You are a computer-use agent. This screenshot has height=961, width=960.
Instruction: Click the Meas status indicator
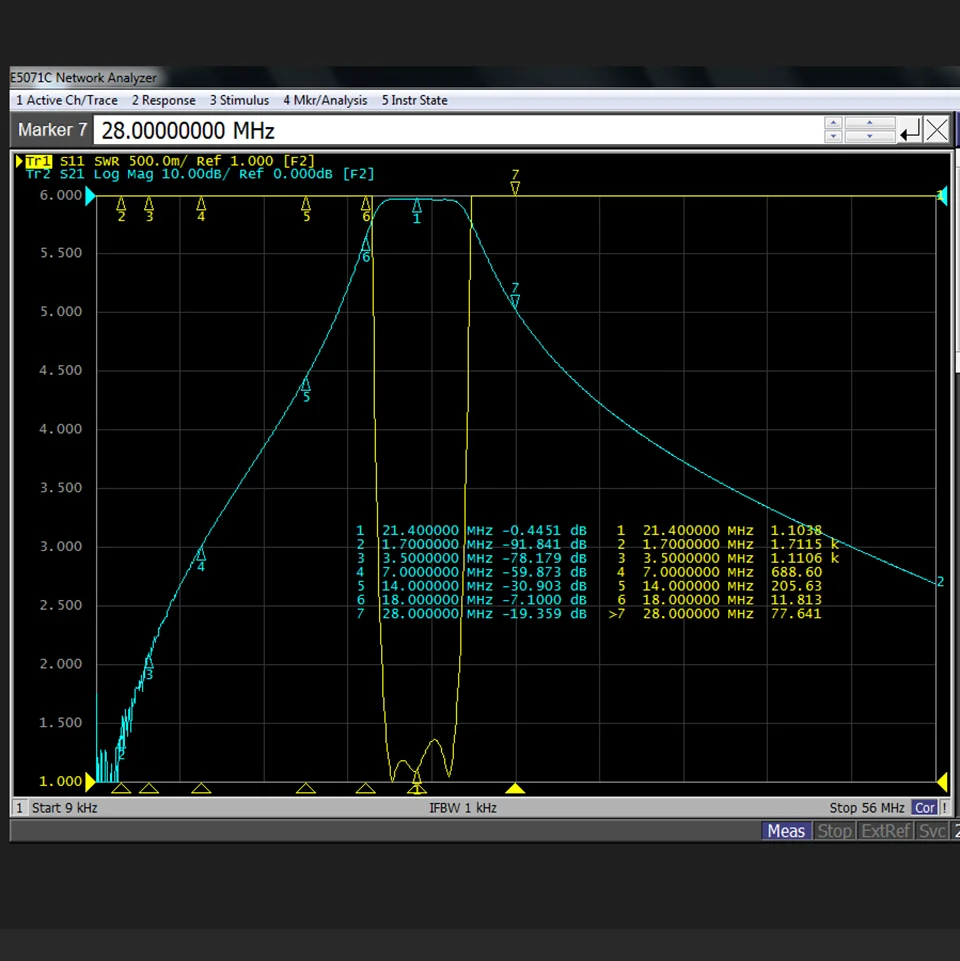[x=786, y=831]
